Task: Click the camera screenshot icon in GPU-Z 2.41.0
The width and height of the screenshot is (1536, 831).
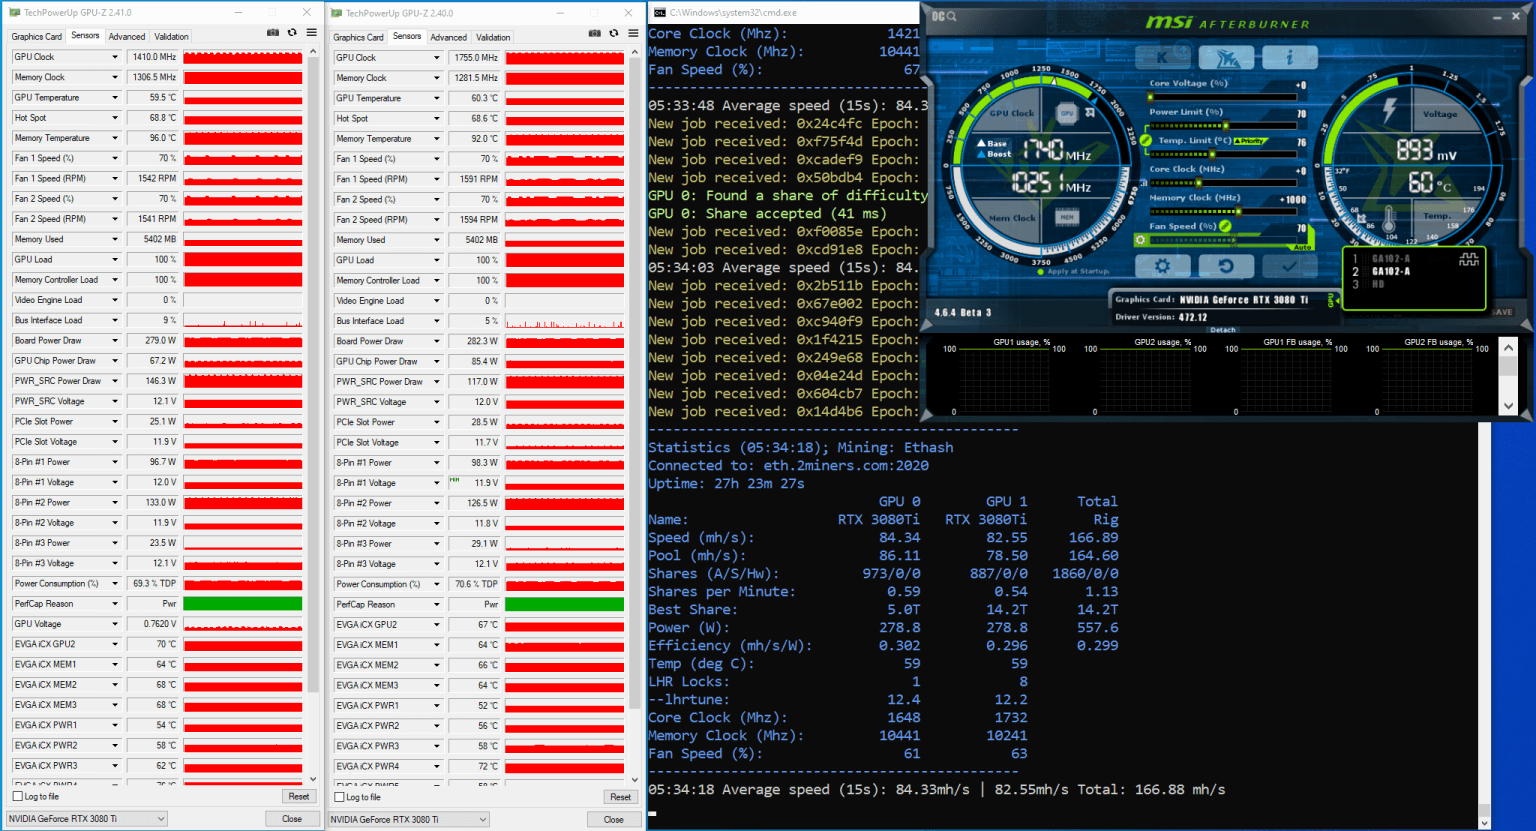Action: tap(272, 32)
